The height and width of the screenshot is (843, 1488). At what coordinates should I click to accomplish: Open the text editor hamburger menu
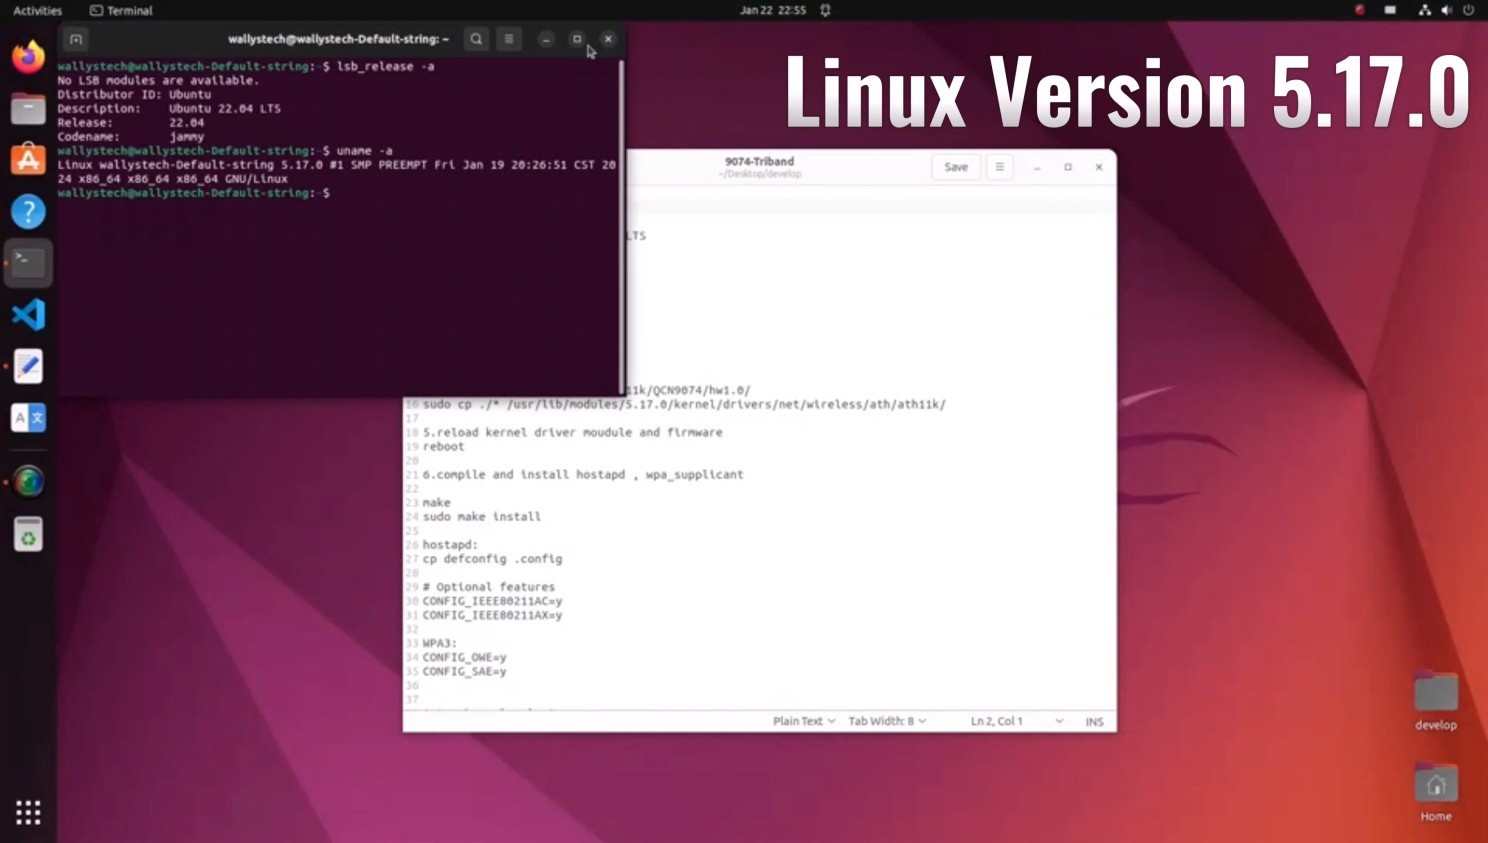999,167
